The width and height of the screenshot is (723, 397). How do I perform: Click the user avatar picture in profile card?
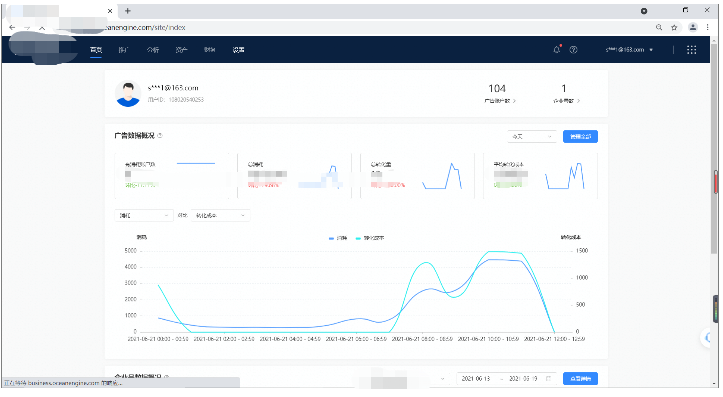click(128, 94)
